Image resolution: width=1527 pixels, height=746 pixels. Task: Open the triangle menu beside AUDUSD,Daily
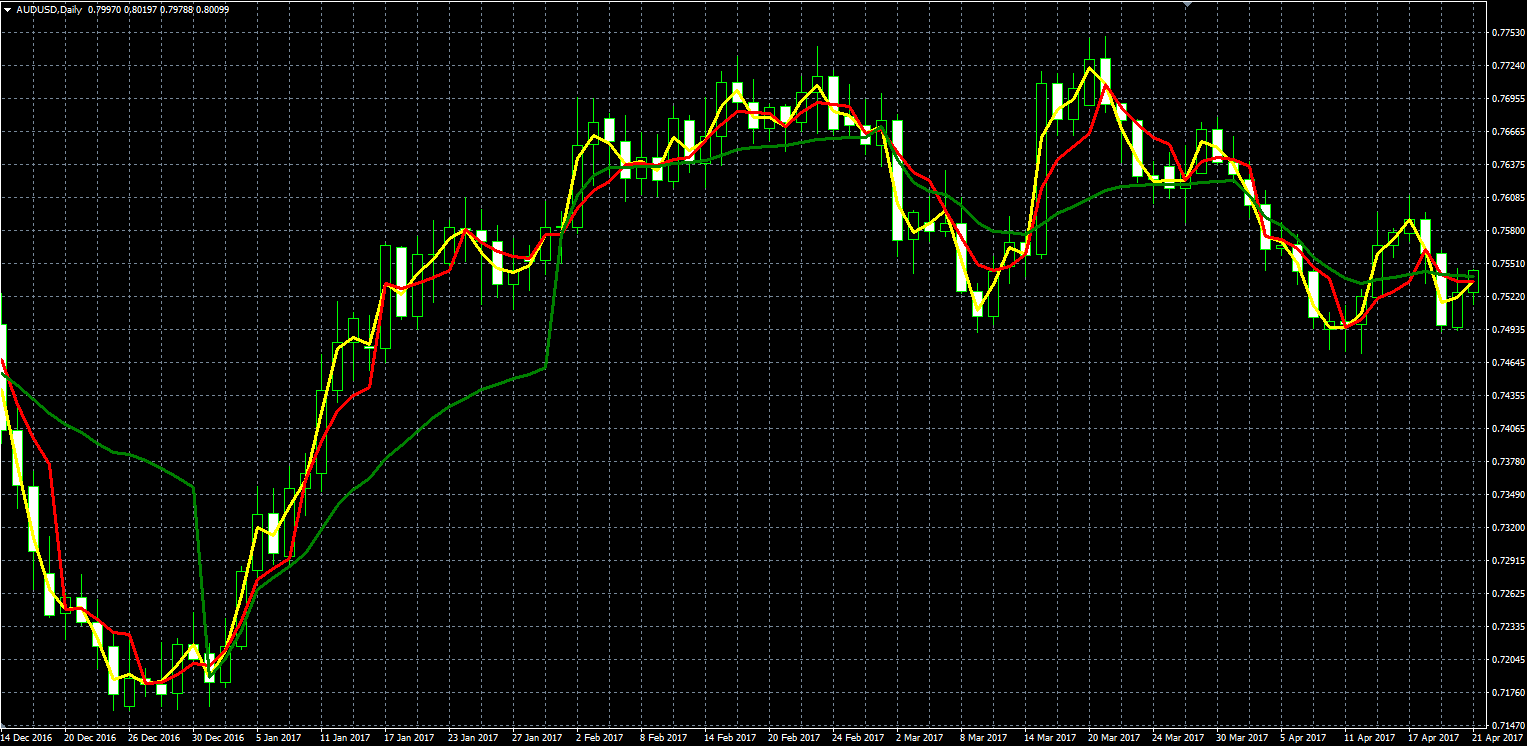coord(7,9)
